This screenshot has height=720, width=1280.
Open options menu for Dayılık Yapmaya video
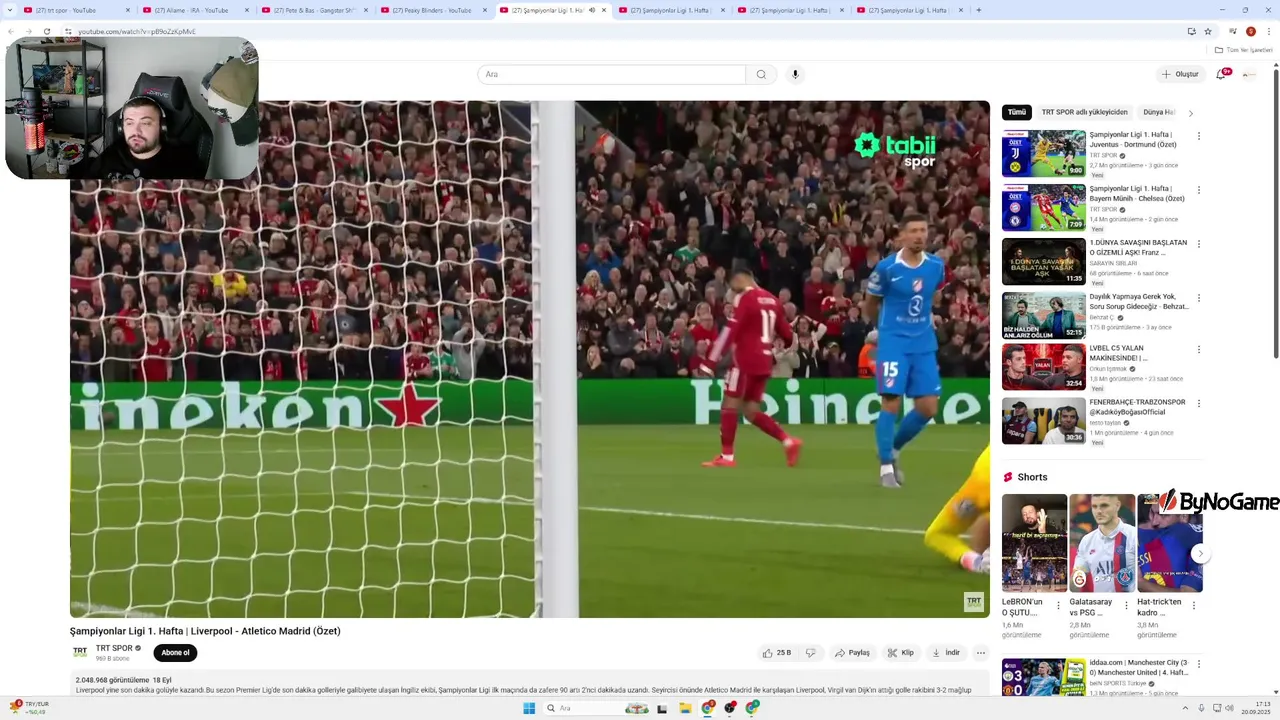pyautogui.click(x=1199, y=298)
